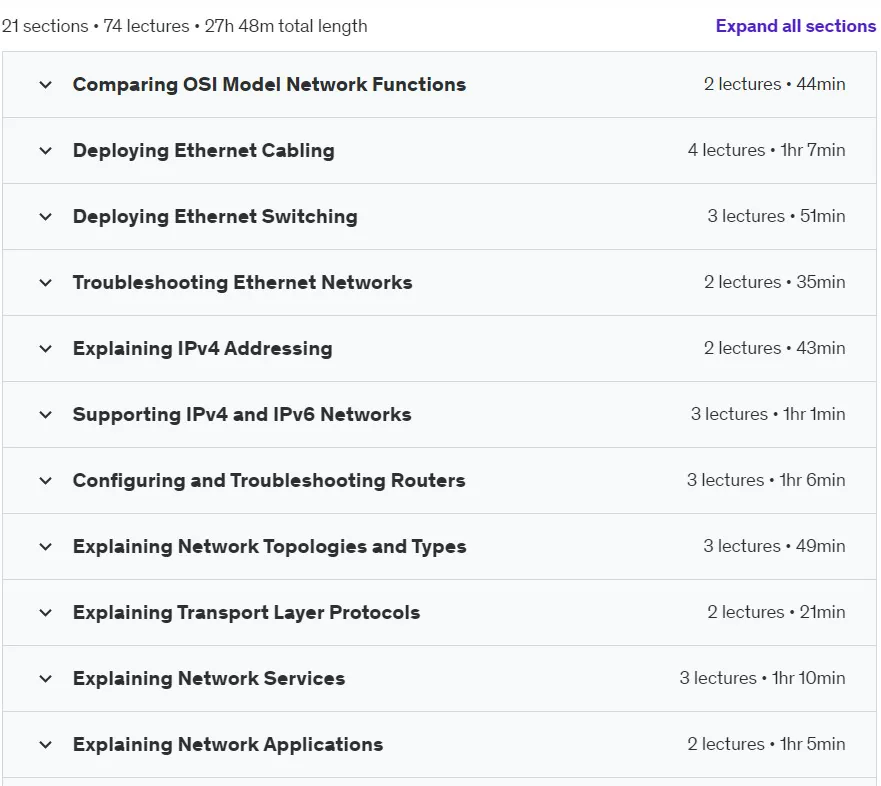The width and height of the screenshot is (881, 786).
Task: Click the Expand all sections link
Action: 796,26
